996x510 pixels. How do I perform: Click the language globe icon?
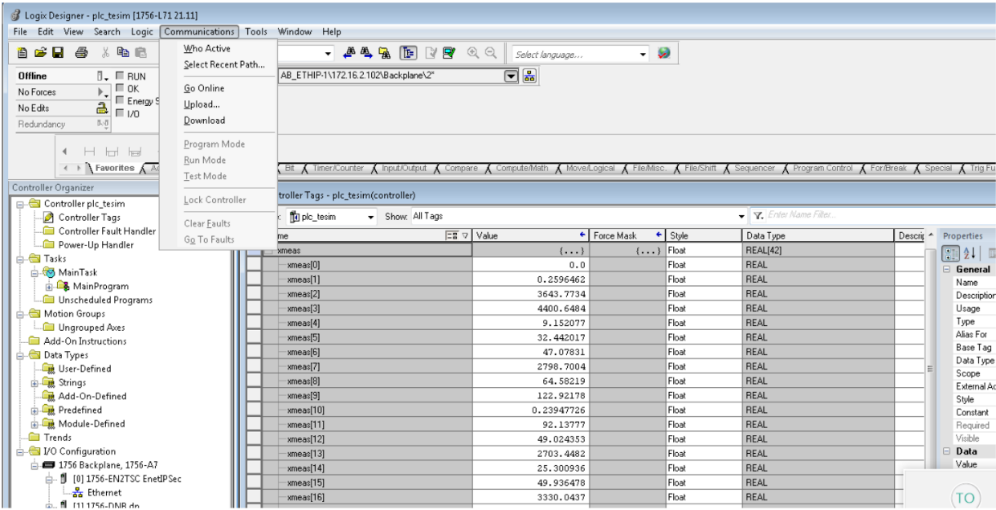664,53
